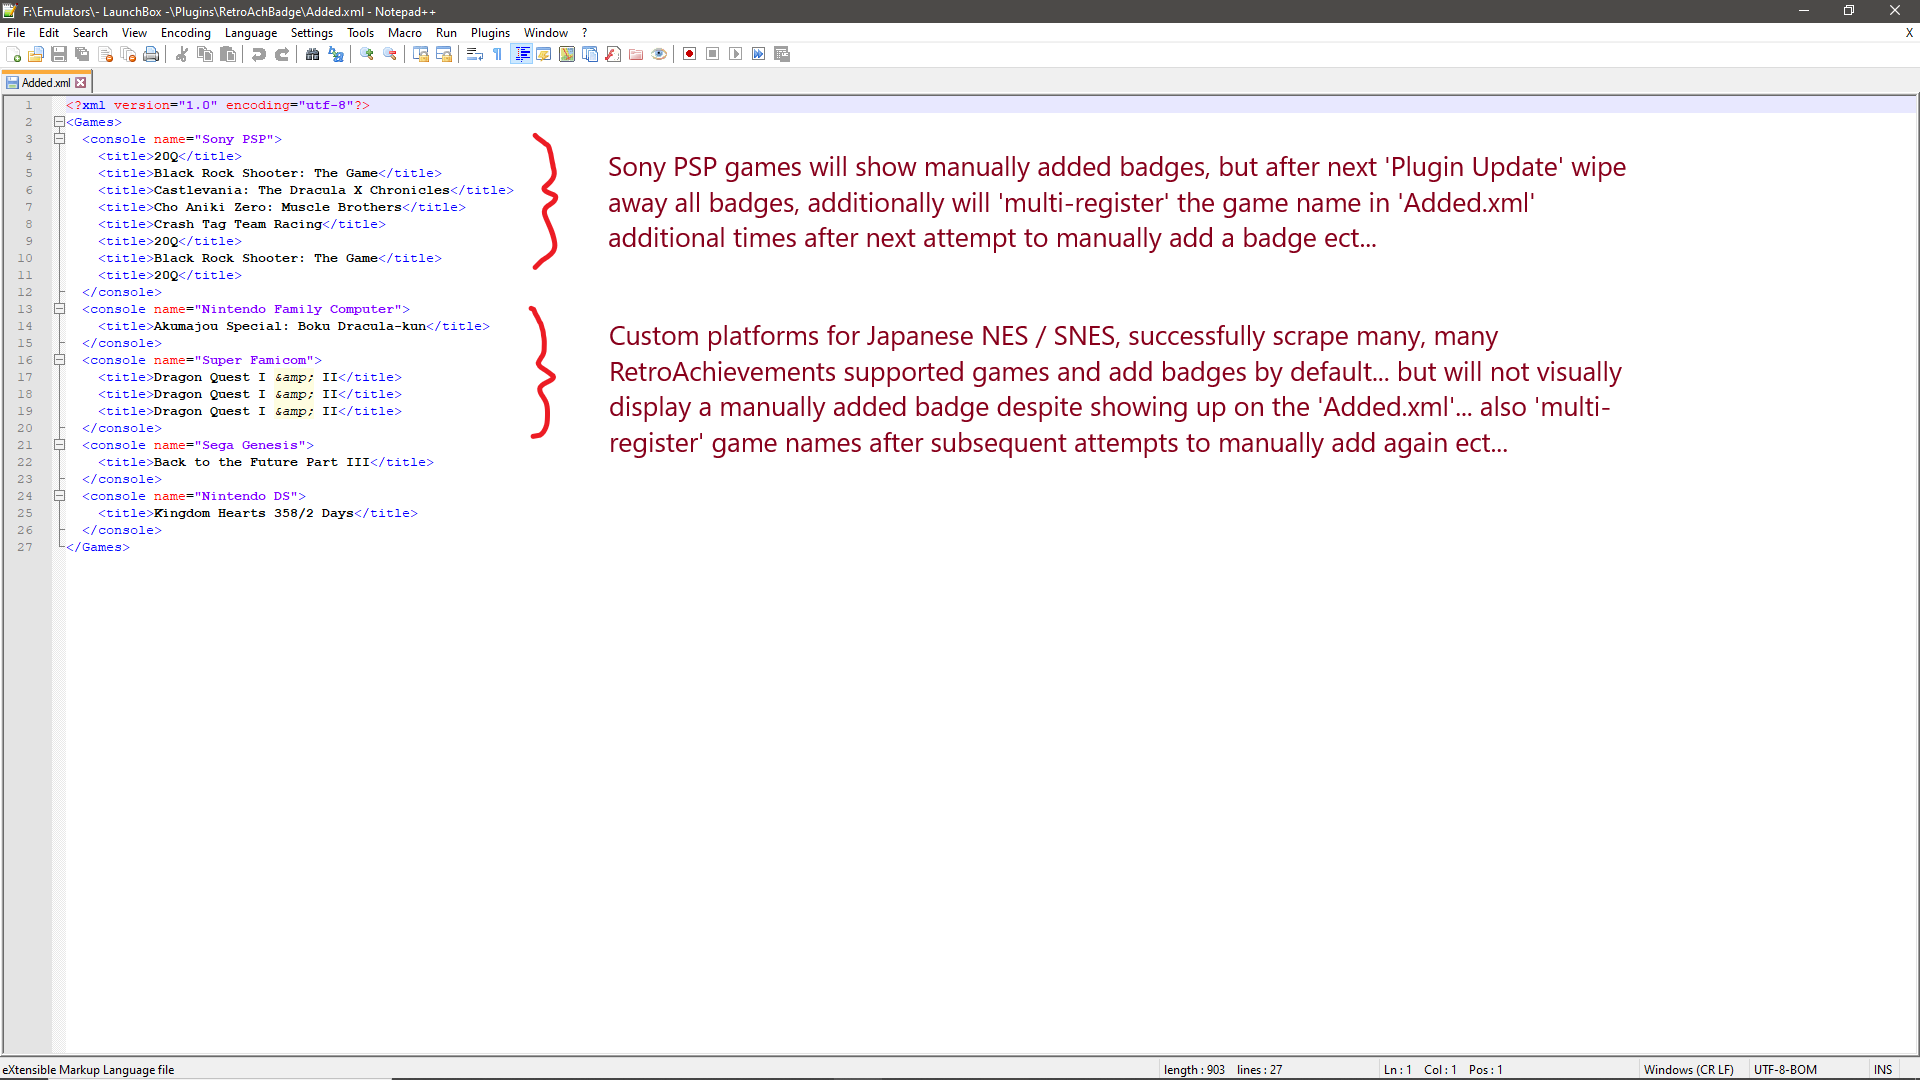Screen dimensions: 1920x1080
Task: Open the Encoding menu
Action: pos(186,33)
